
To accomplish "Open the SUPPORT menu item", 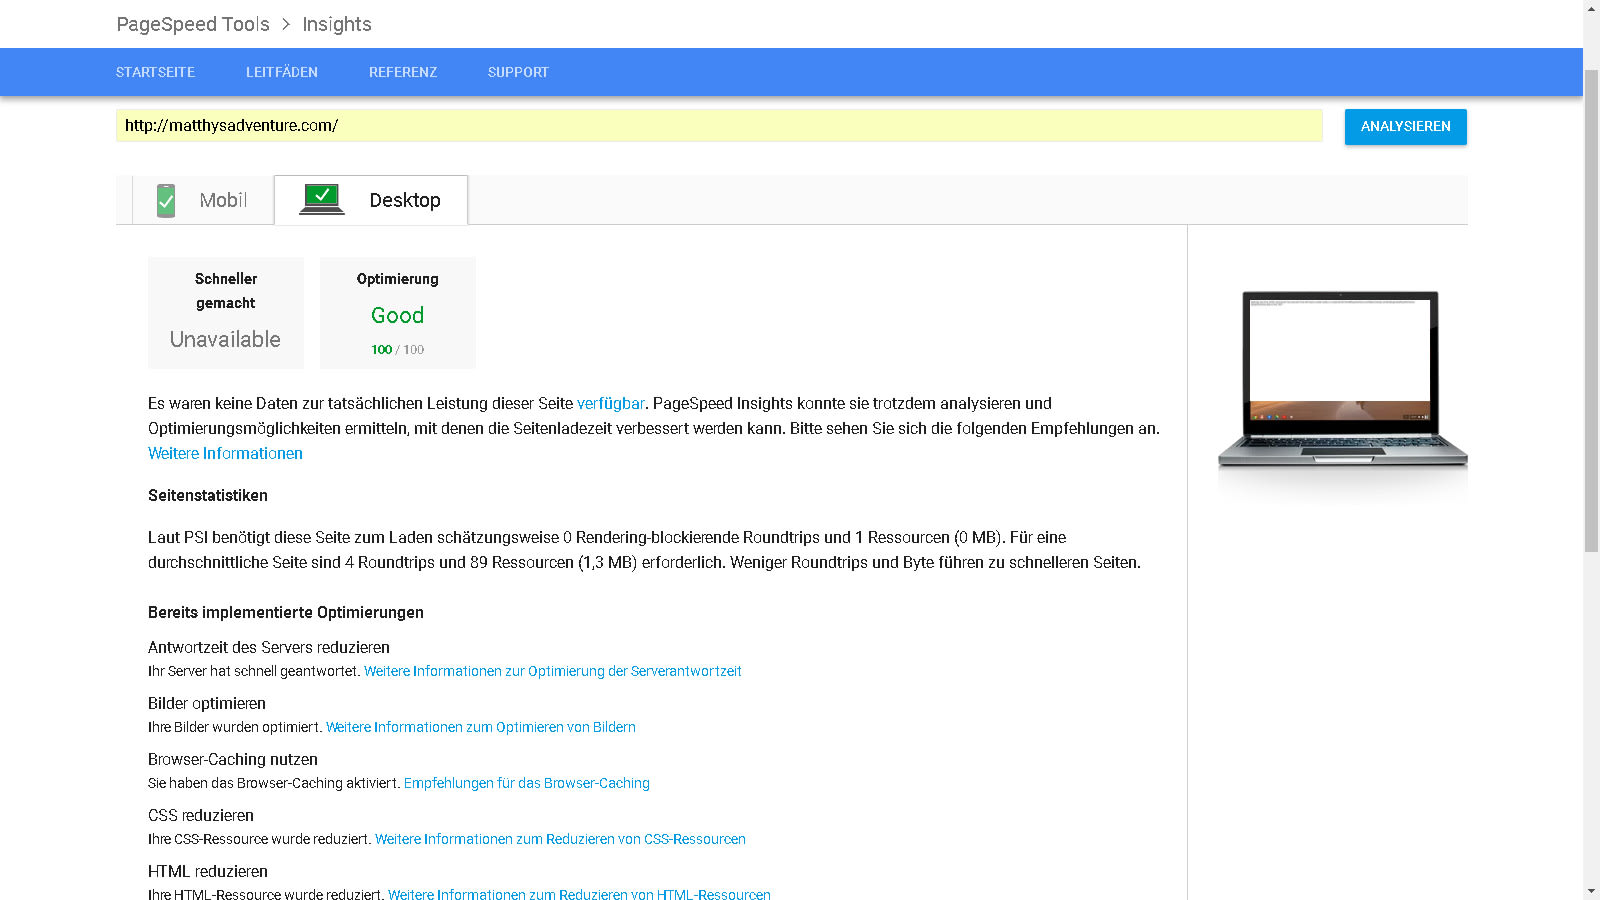I will pos(518,72).
